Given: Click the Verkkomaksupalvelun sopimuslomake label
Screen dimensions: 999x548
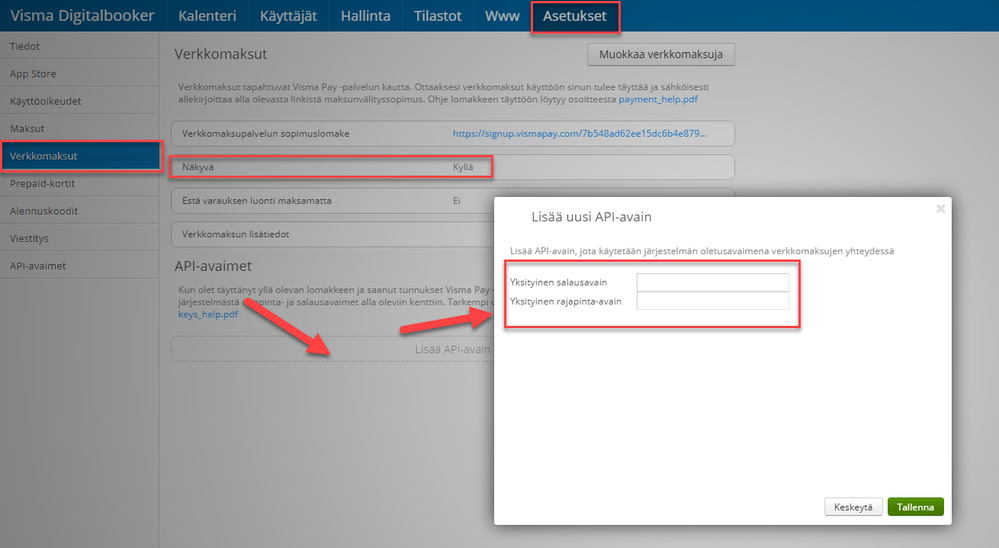Looking at the screenshot, I should [x=266, y=134].
